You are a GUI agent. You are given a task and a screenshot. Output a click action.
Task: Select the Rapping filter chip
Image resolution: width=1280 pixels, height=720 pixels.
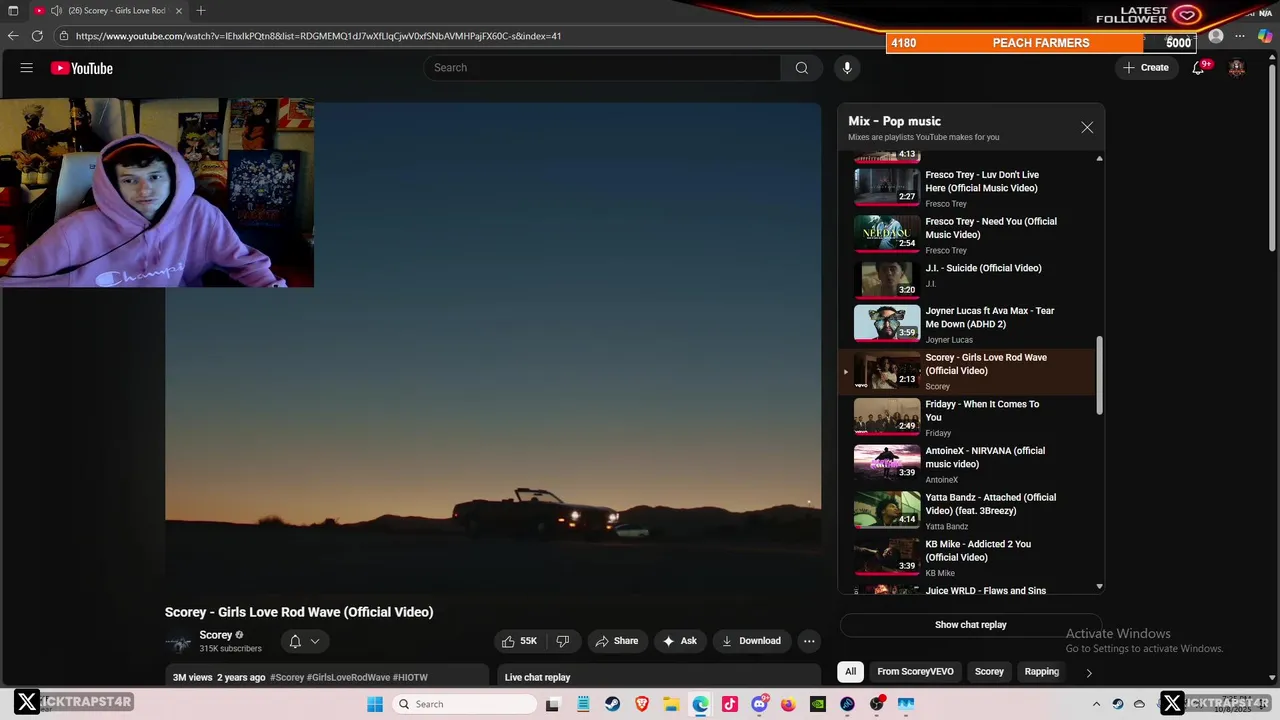(1041, 672)
